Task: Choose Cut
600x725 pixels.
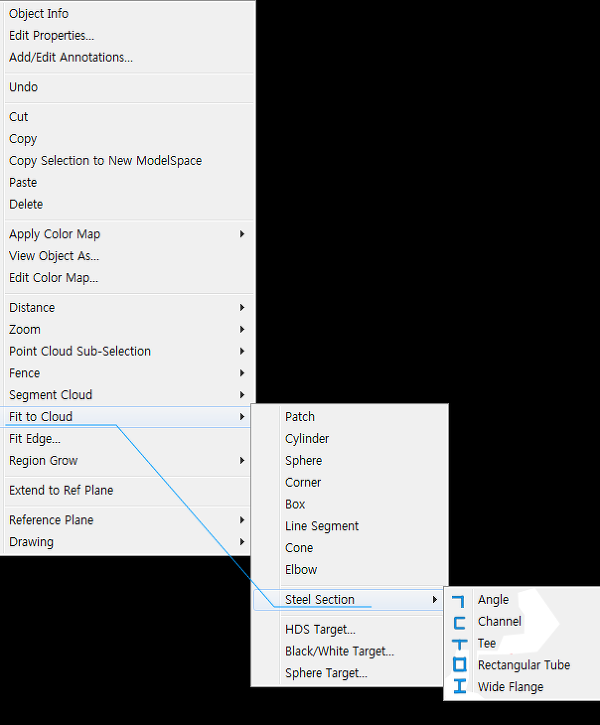Action: pyautogui.click(x=18, y=117)
